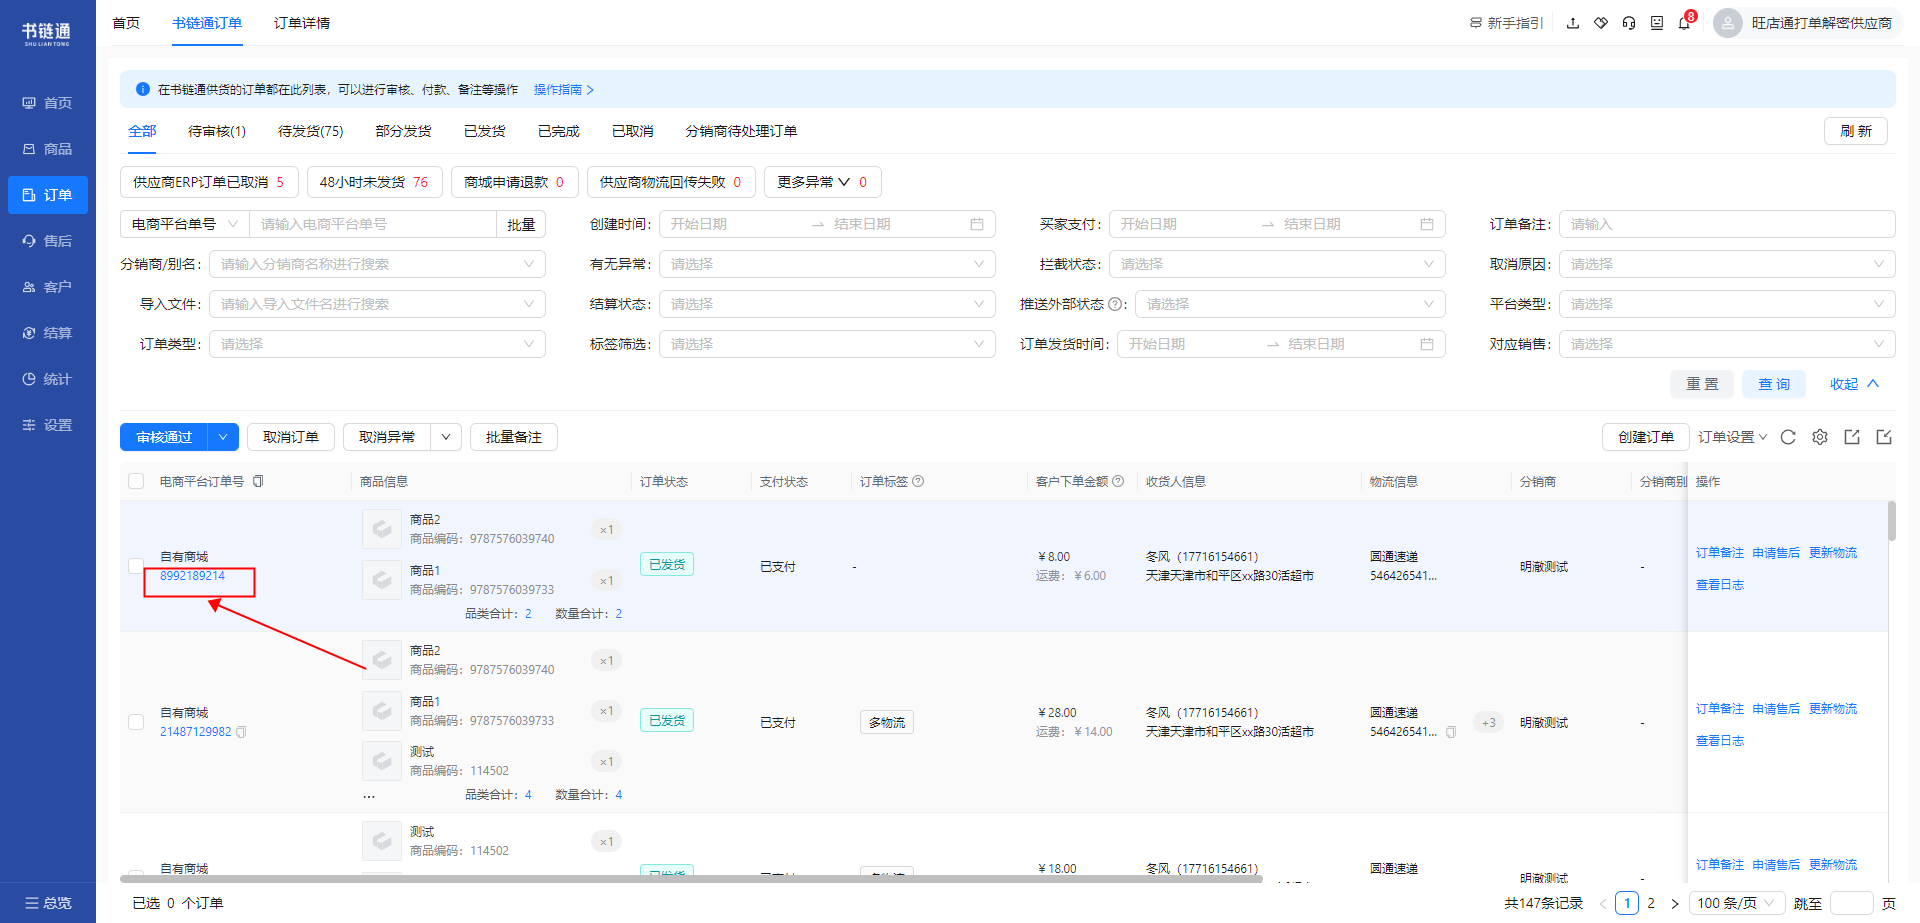Copy order number 21487129982

241,732
